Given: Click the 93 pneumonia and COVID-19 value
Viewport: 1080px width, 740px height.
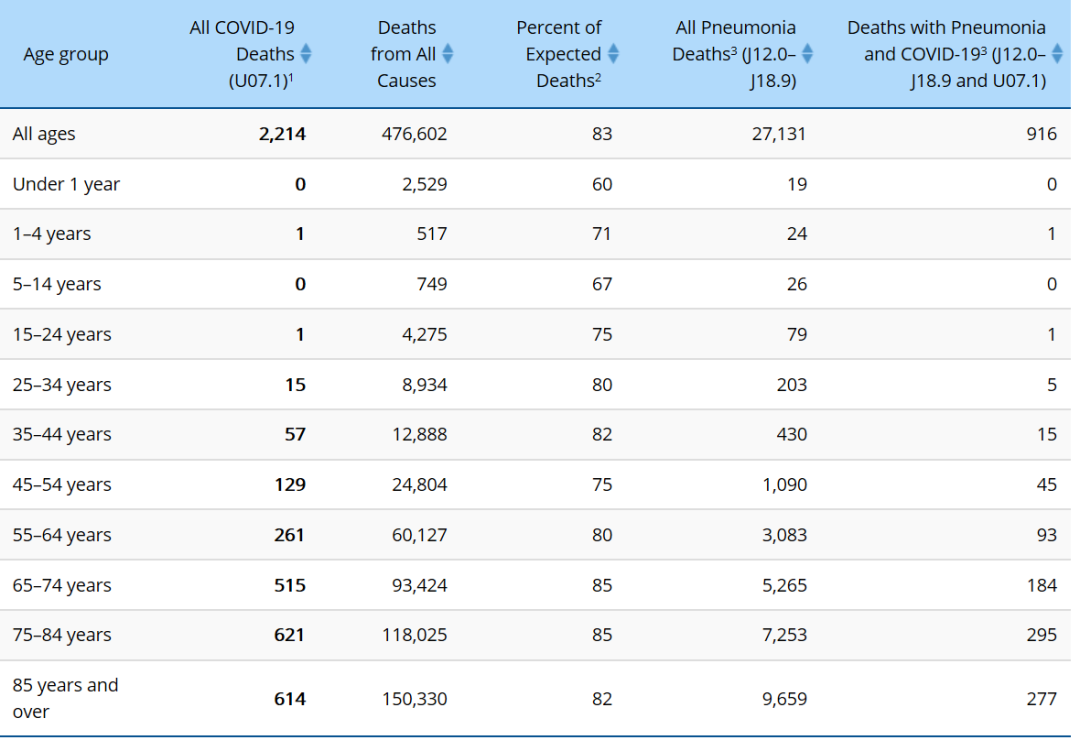Looking at the screenshot, I should click(x=1047, y=535).
